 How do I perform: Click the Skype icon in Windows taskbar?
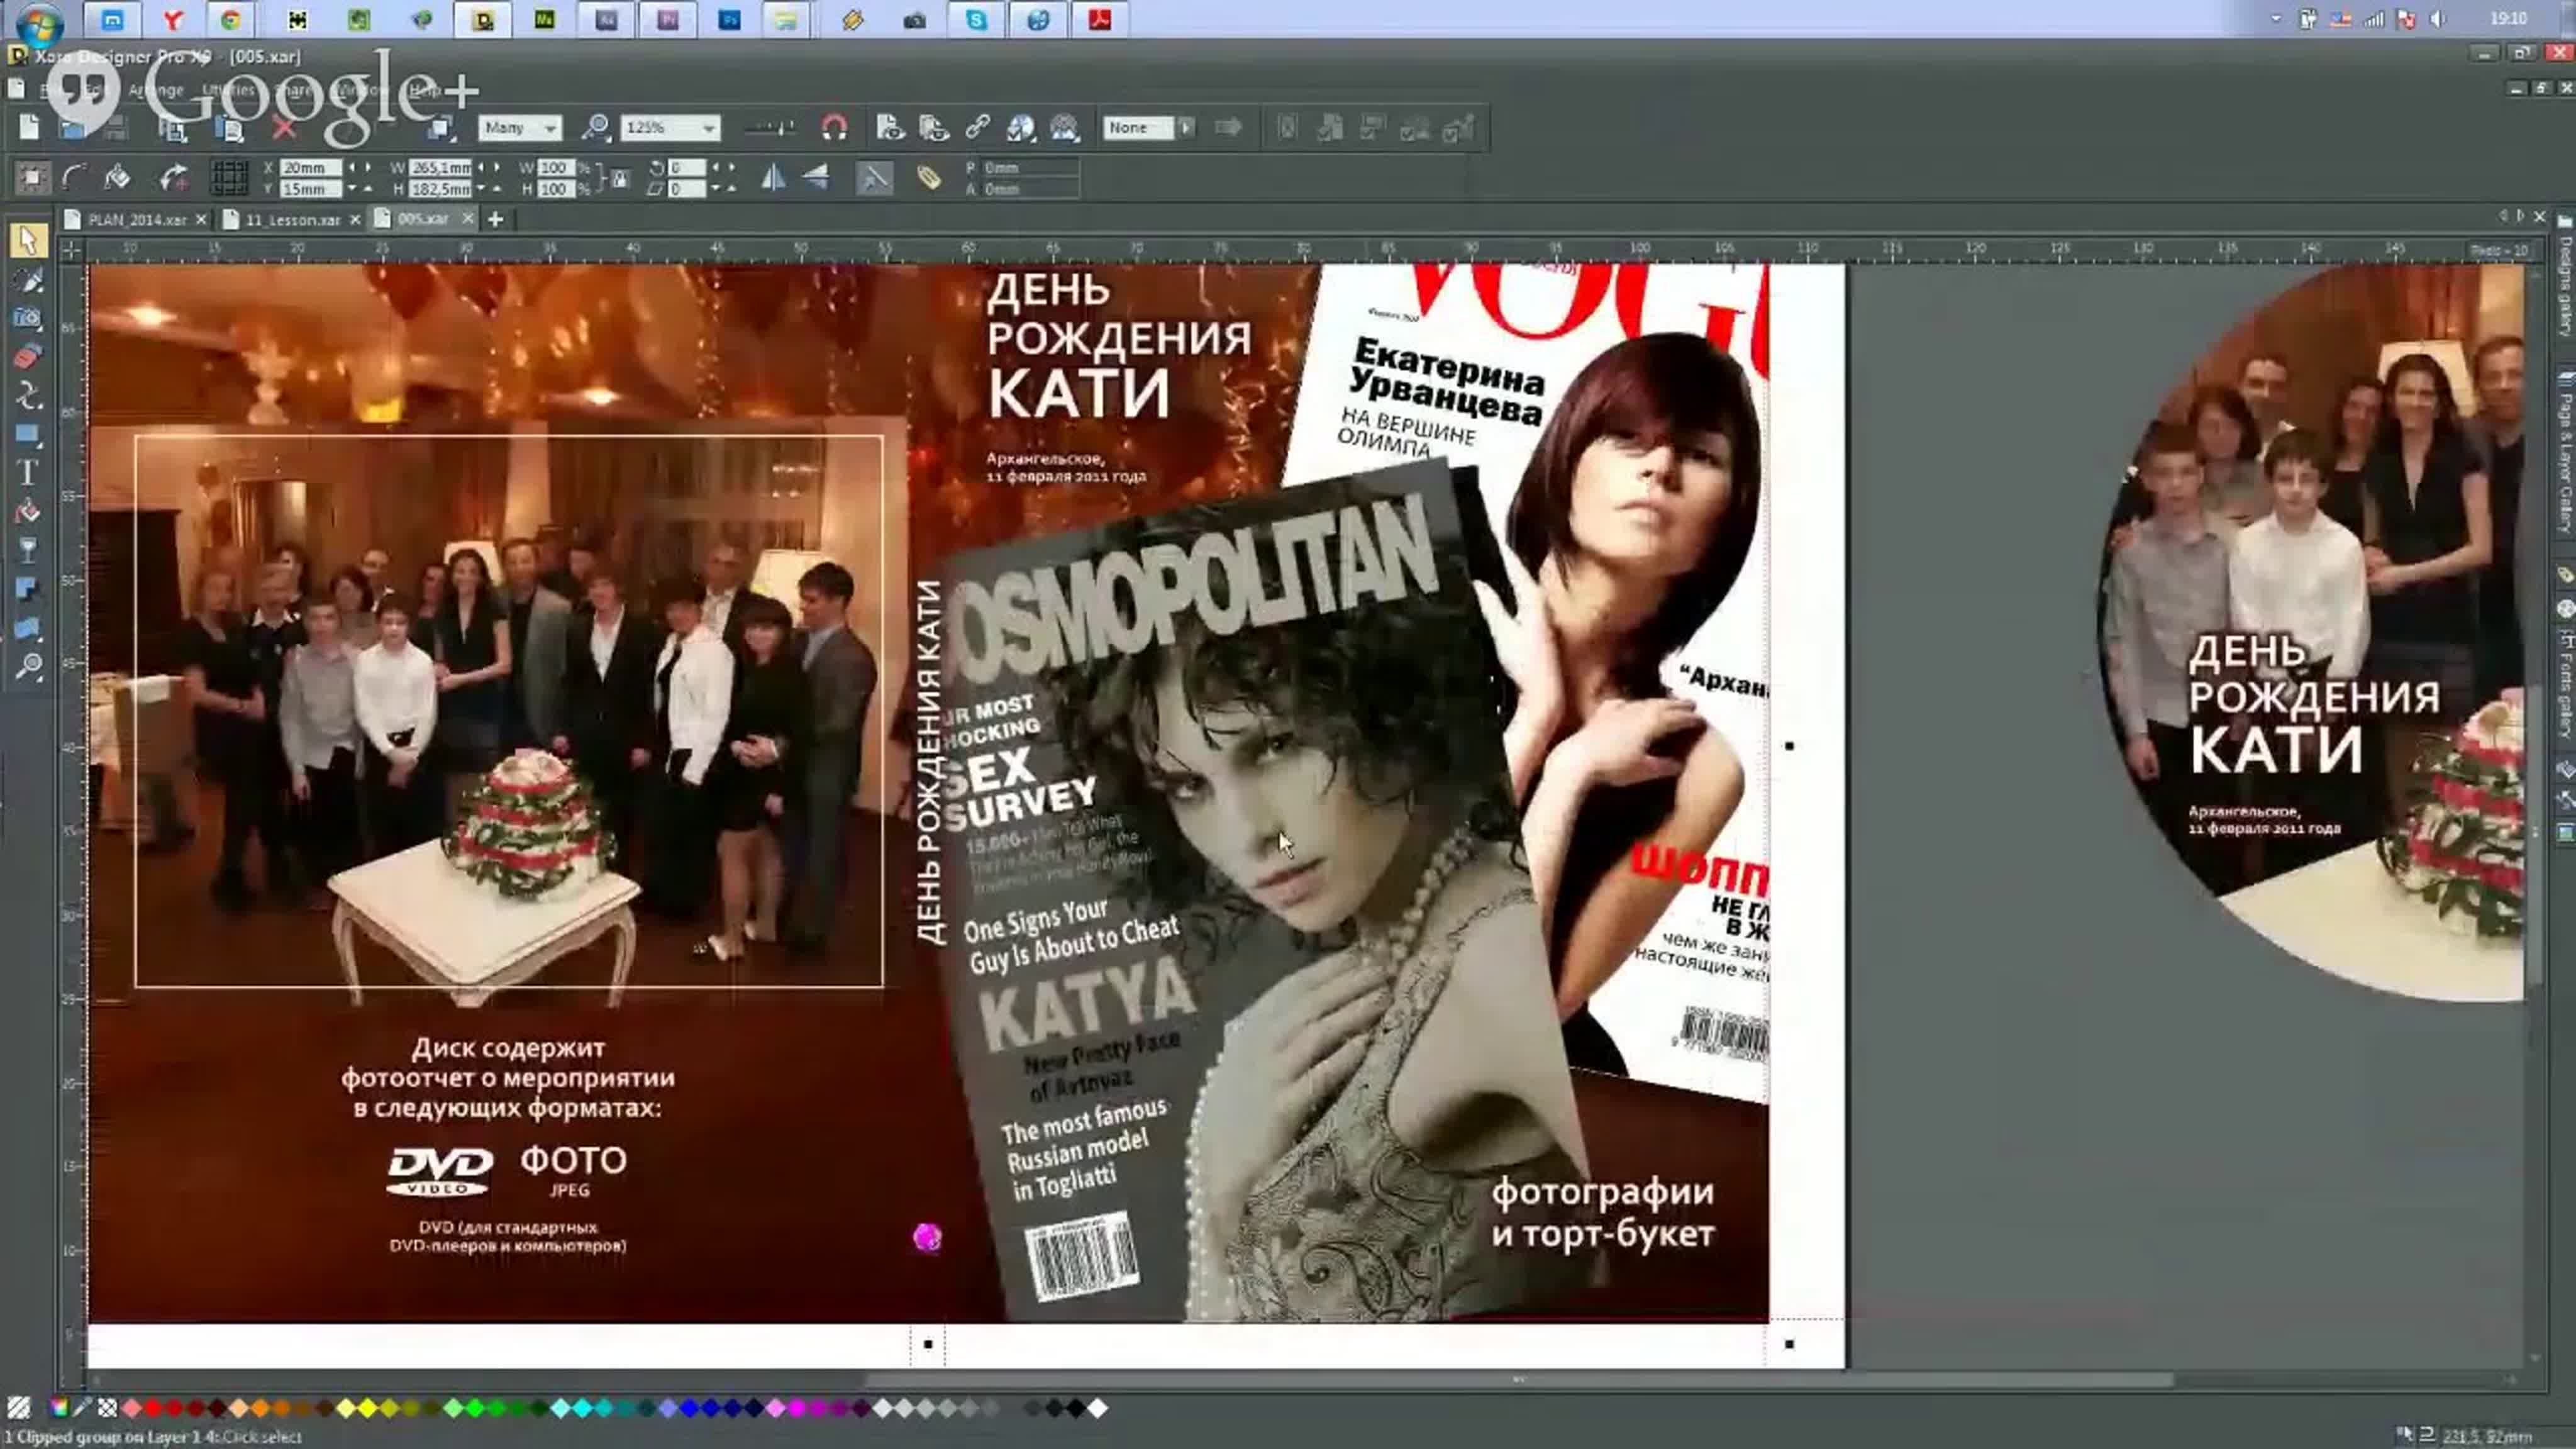tap(976, 20)
